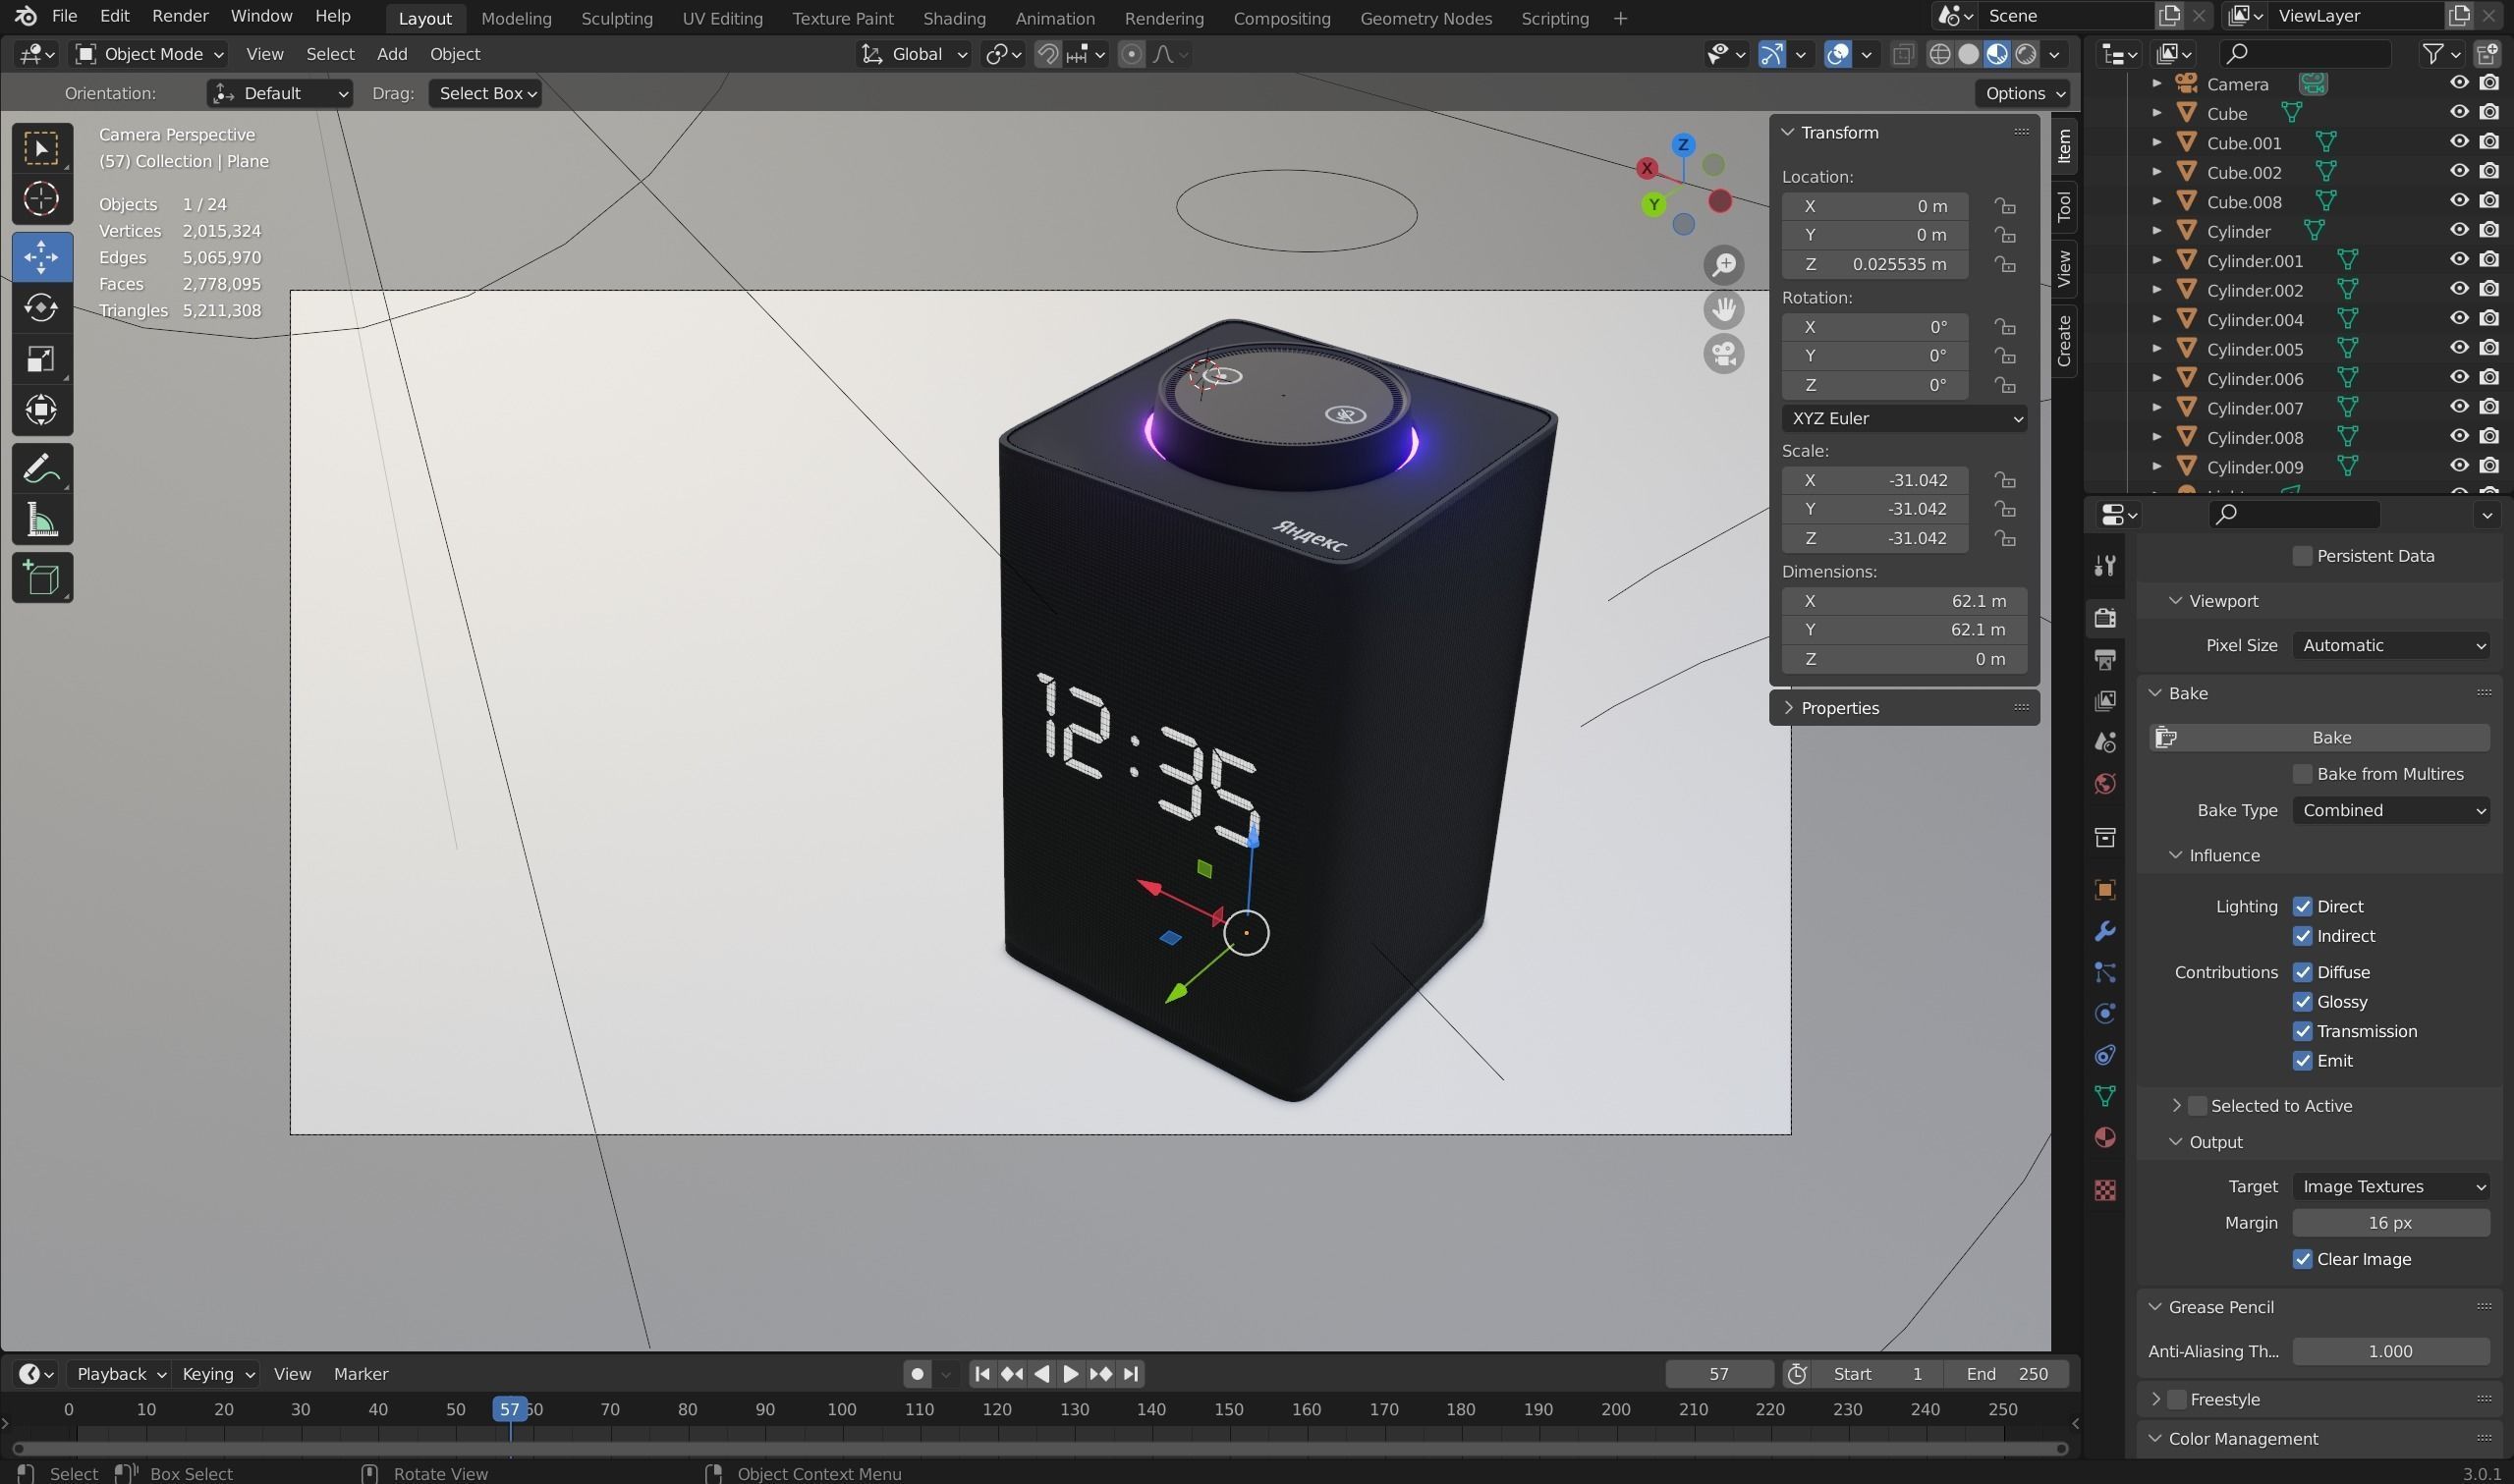Select the Rotate tool in the toolbar
The width and height of the screenshot is (2514, 1484).
click(x=42, y=308)
